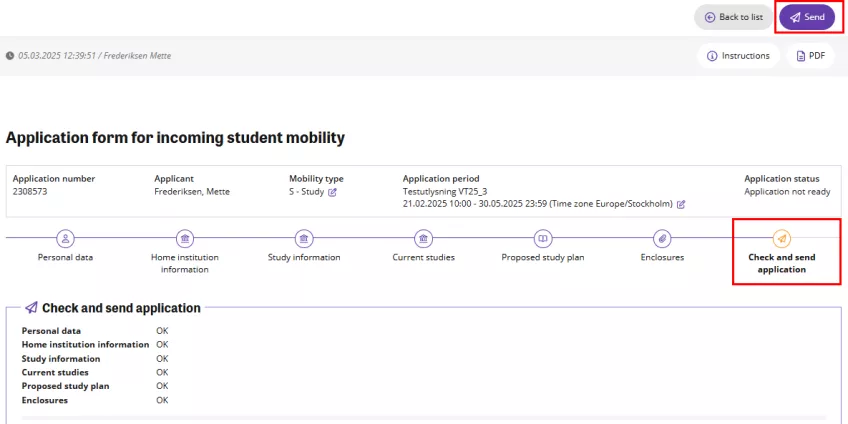Click the Back to list button
This screenshot has height=424, width=848.
[733, 17]
